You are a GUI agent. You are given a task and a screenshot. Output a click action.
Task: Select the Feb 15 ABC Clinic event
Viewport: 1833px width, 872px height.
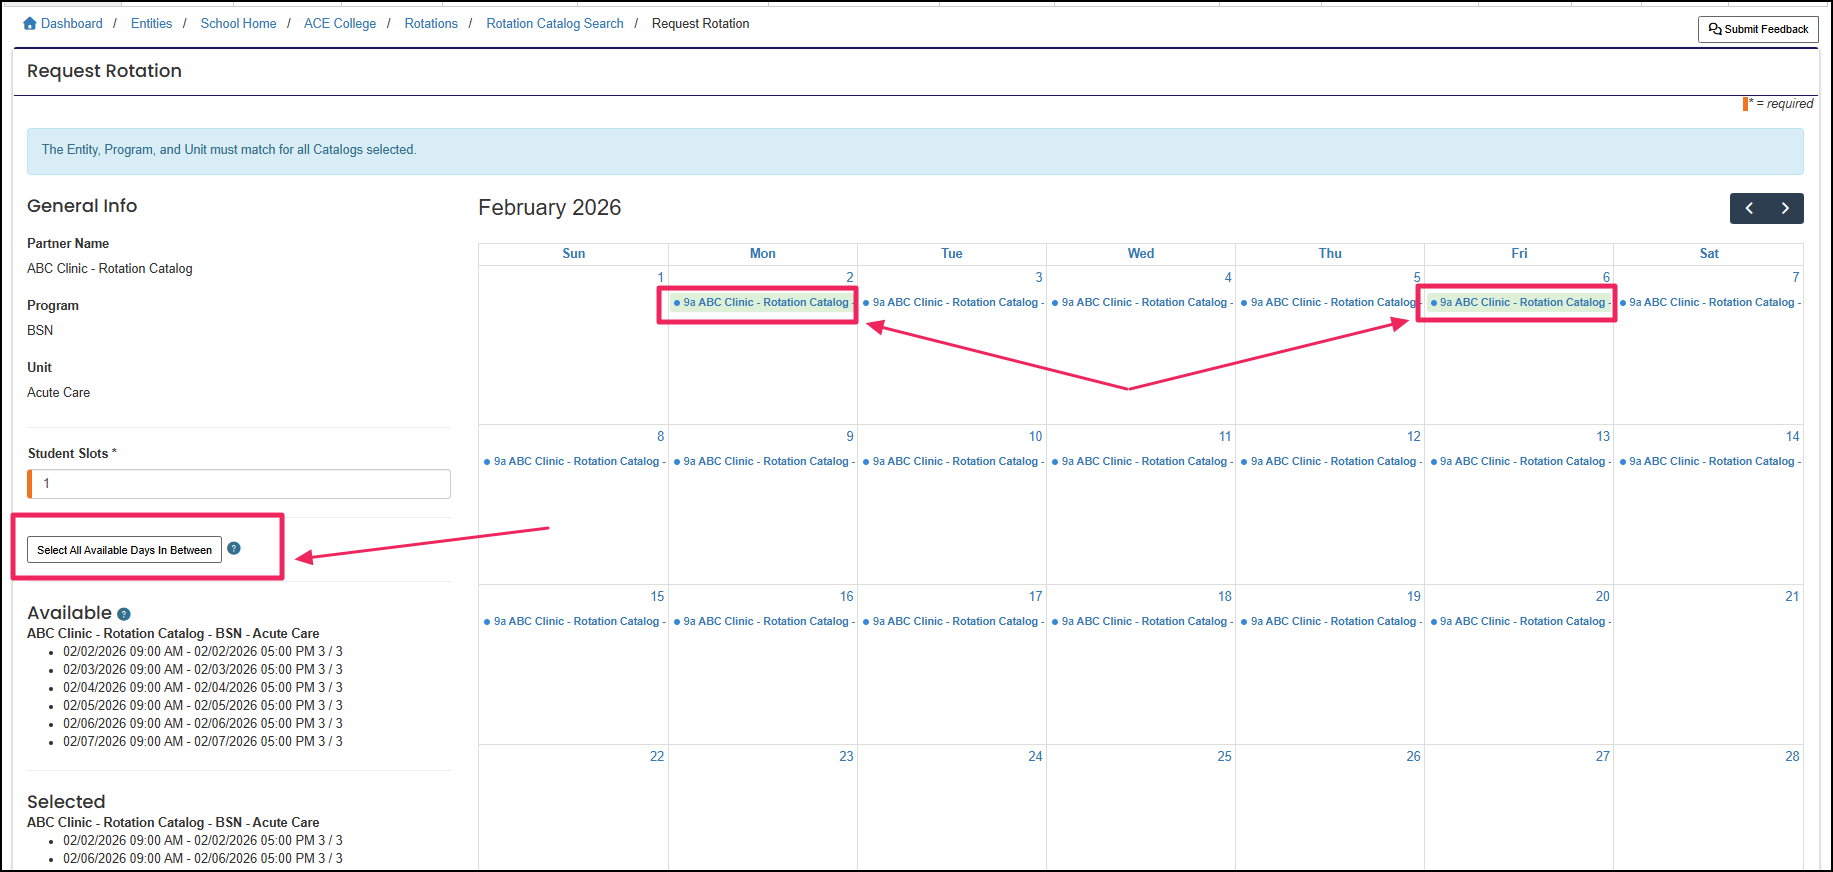coord(574,621)
